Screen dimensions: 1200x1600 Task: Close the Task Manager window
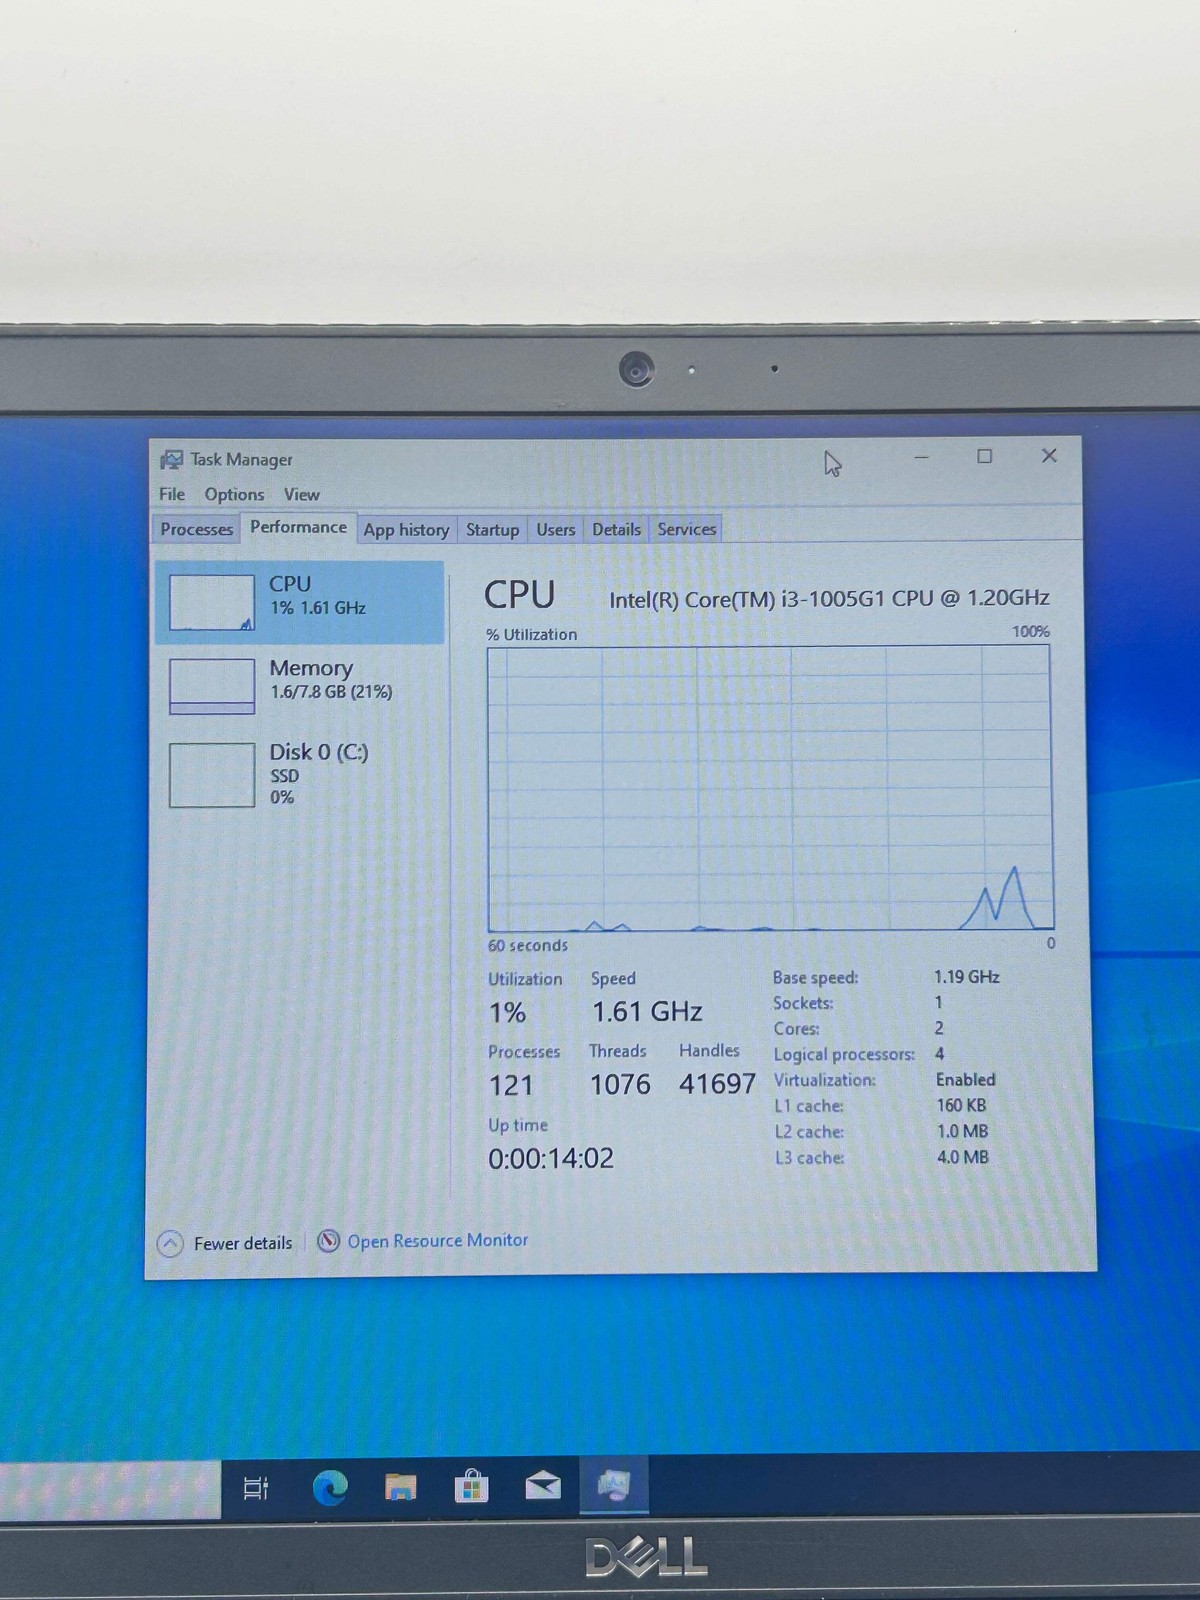1049,456
